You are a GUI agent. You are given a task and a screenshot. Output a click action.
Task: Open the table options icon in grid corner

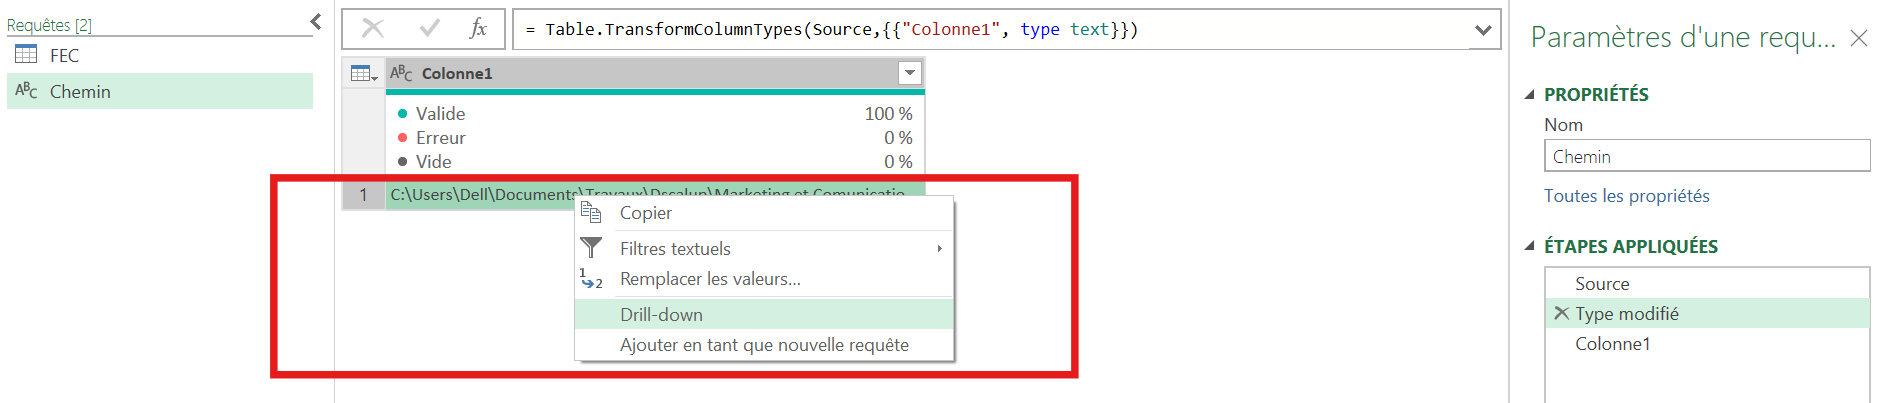[x=364, y=73]
